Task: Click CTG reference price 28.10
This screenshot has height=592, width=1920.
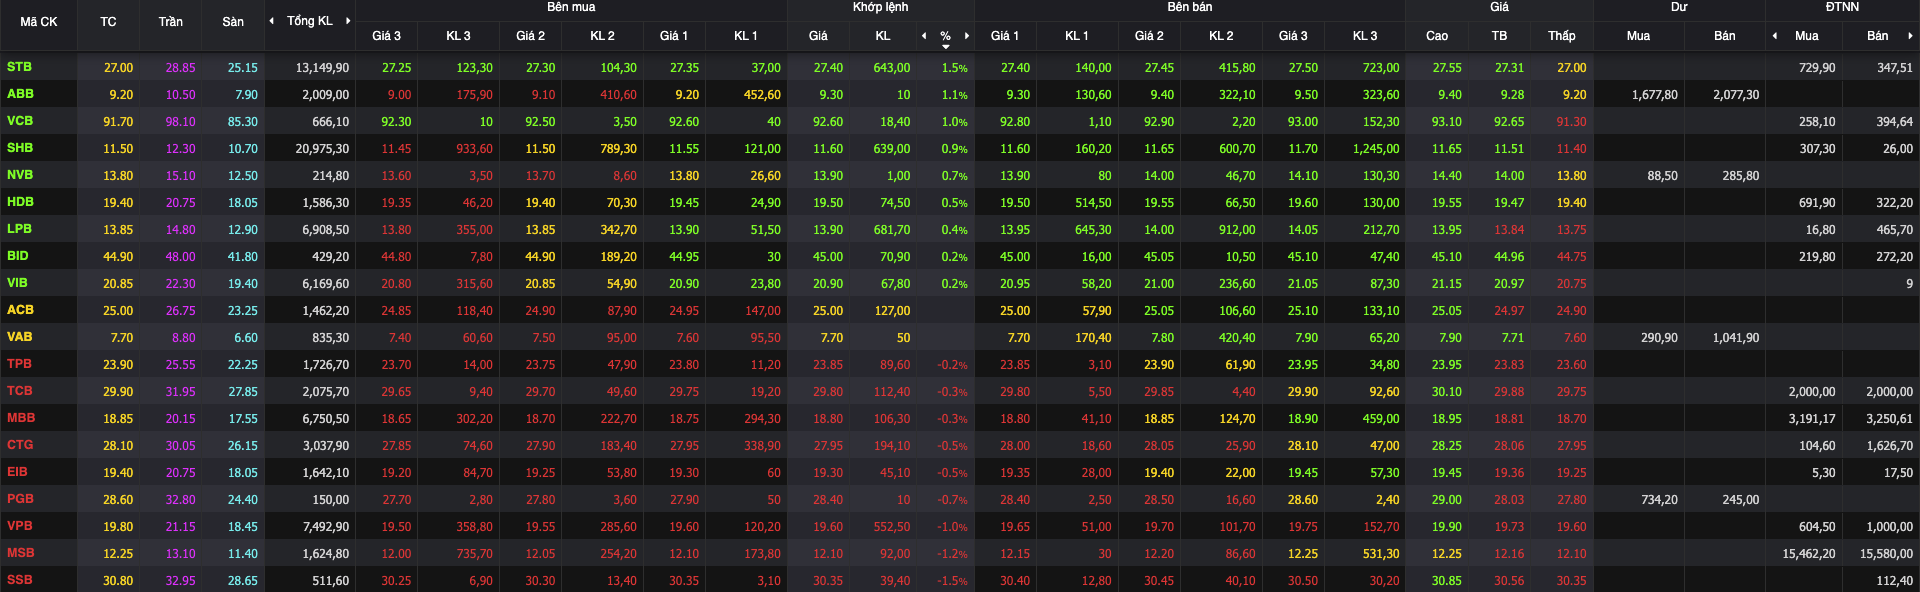Action: (118, 446)
